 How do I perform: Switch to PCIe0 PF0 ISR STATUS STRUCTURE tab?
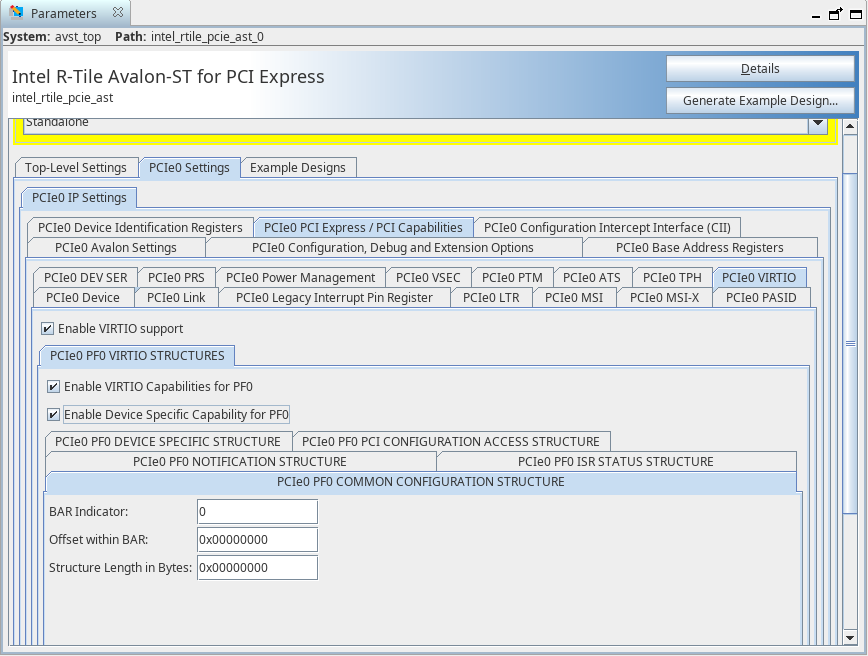[616, 462]
